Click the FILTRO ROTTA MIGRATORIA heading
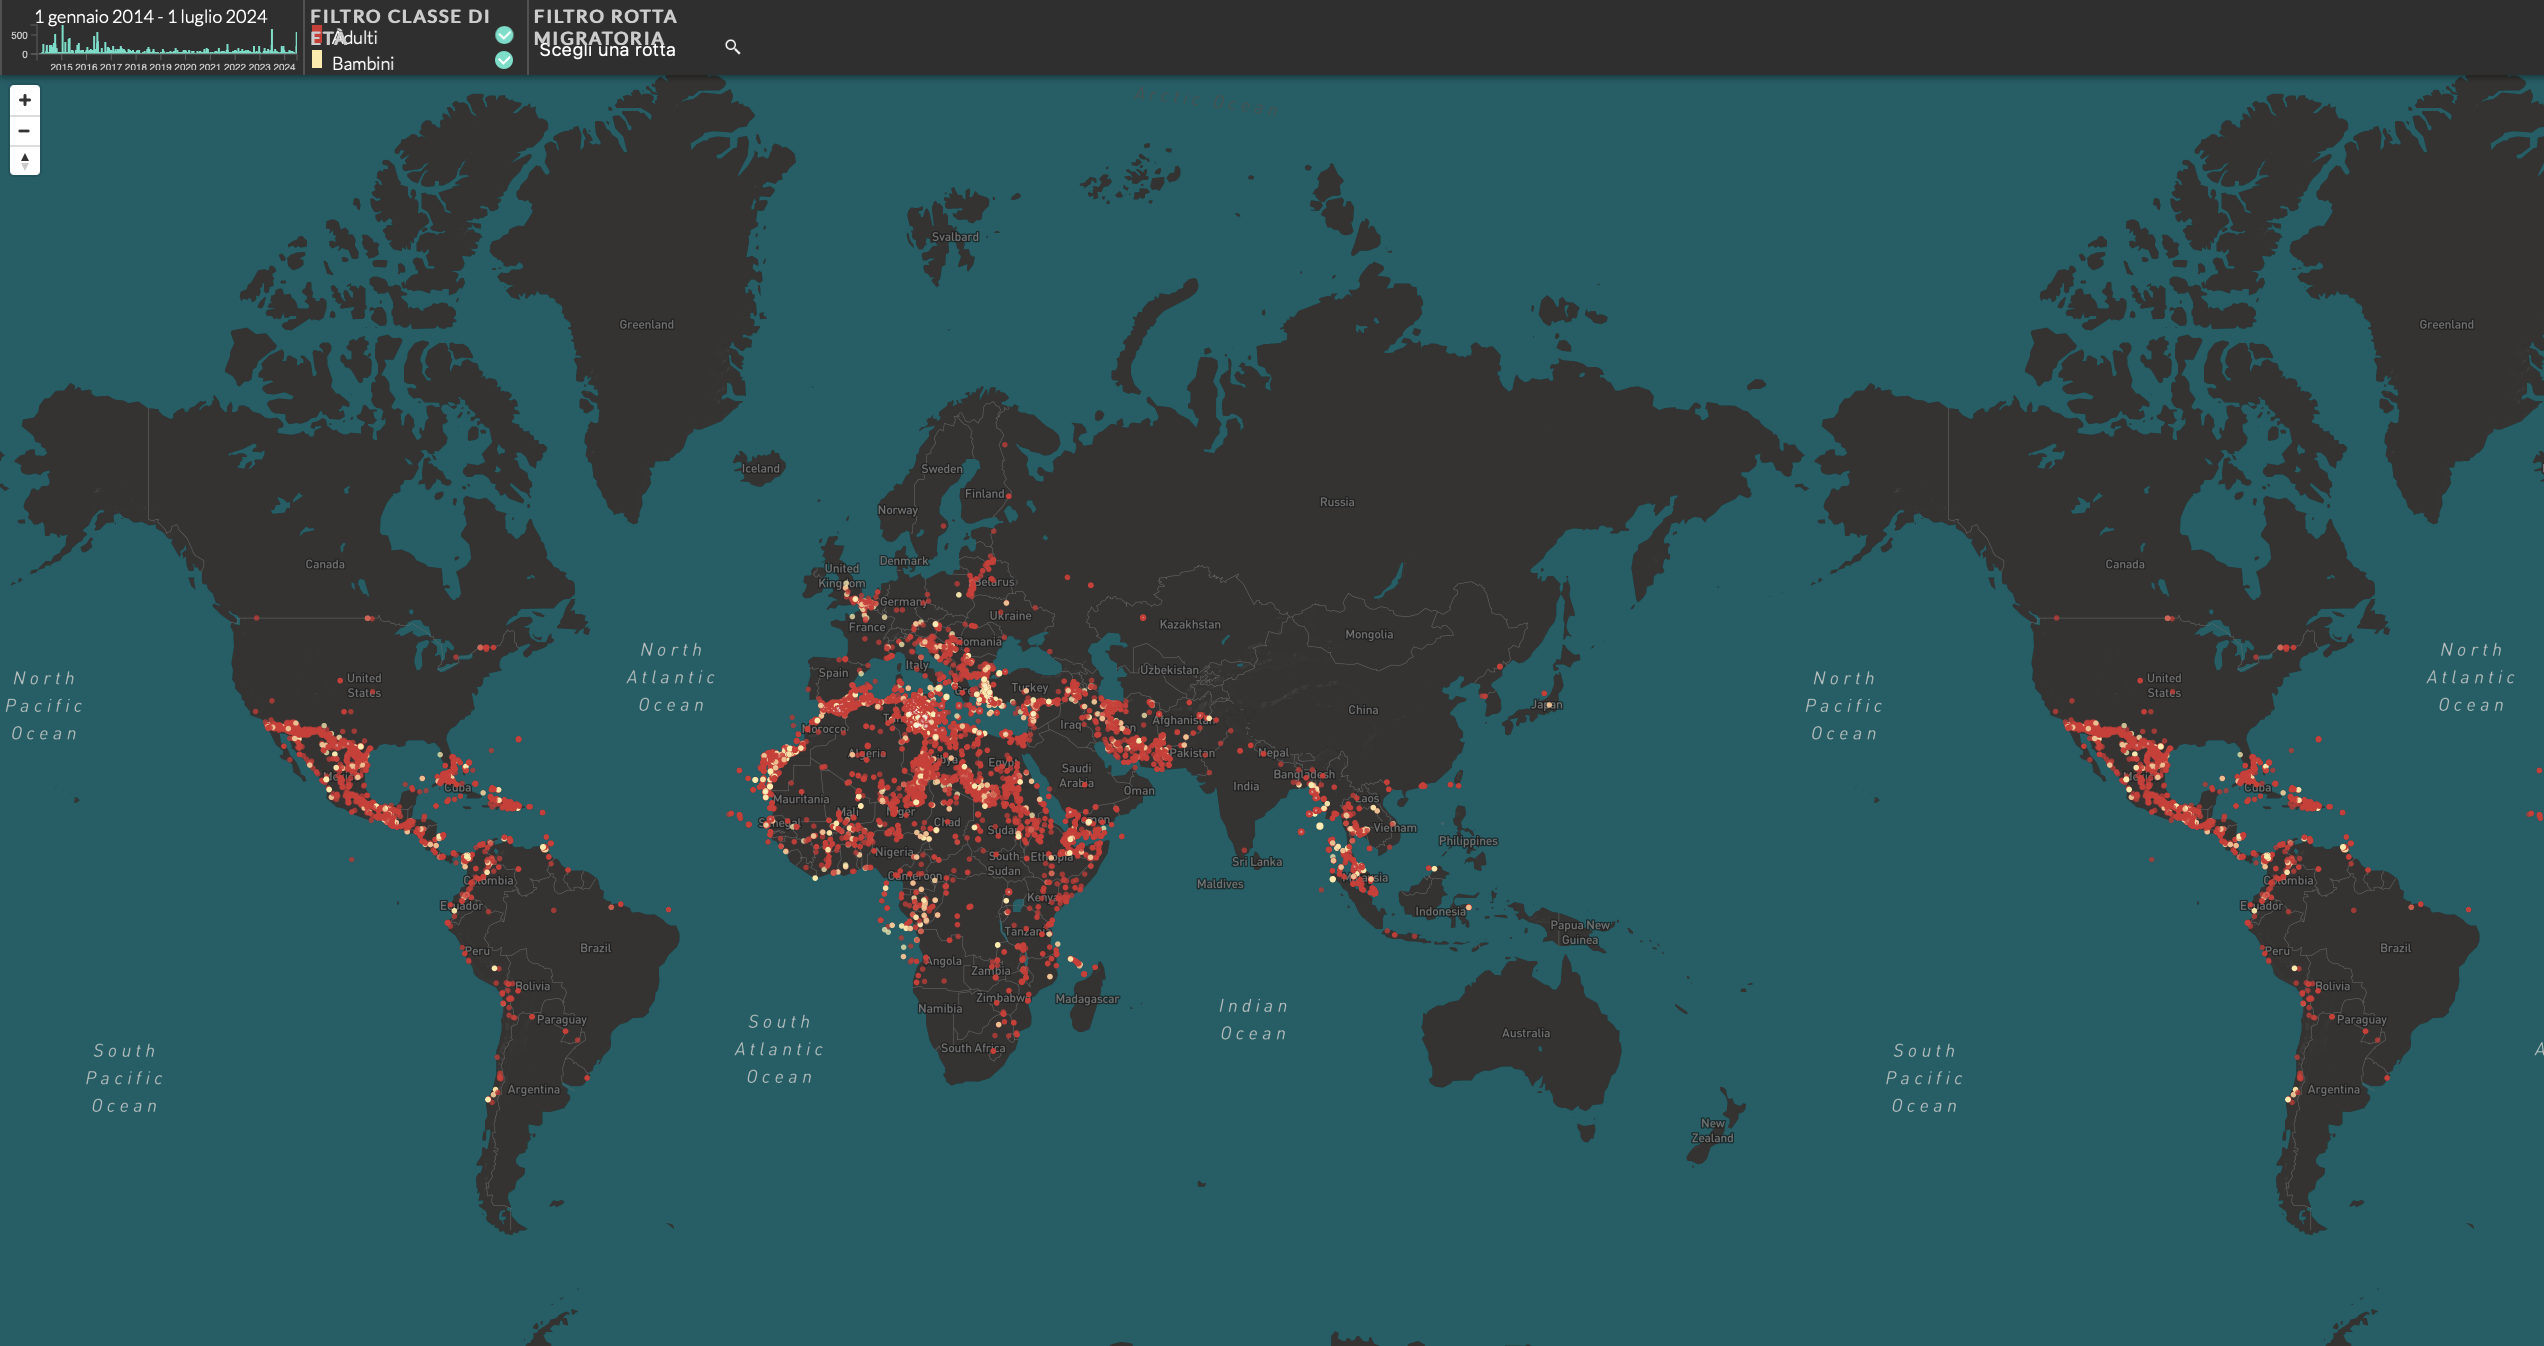This screenshot has height=1346, width=2544. pos(605,17)
